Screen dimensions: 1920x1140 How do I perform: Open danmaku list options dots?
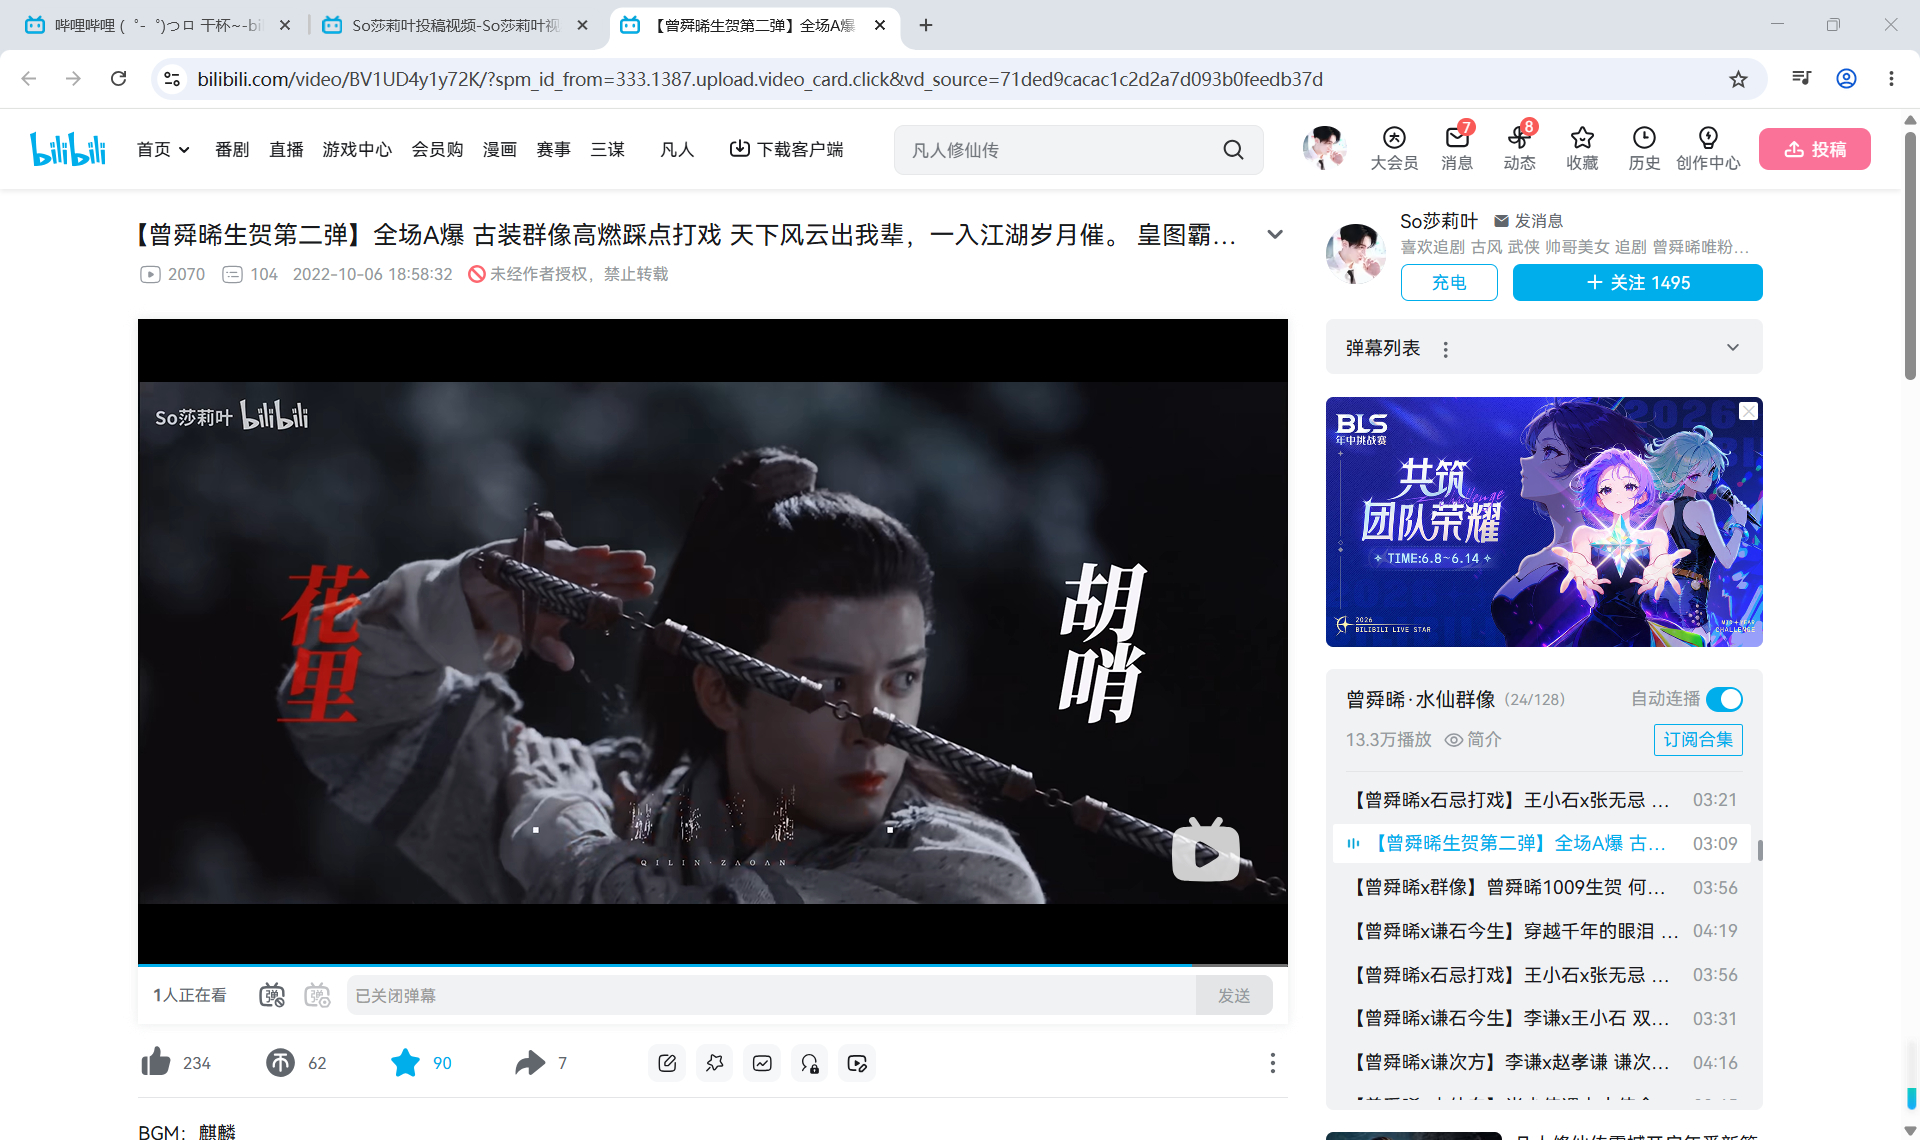tap(1445, 349)
